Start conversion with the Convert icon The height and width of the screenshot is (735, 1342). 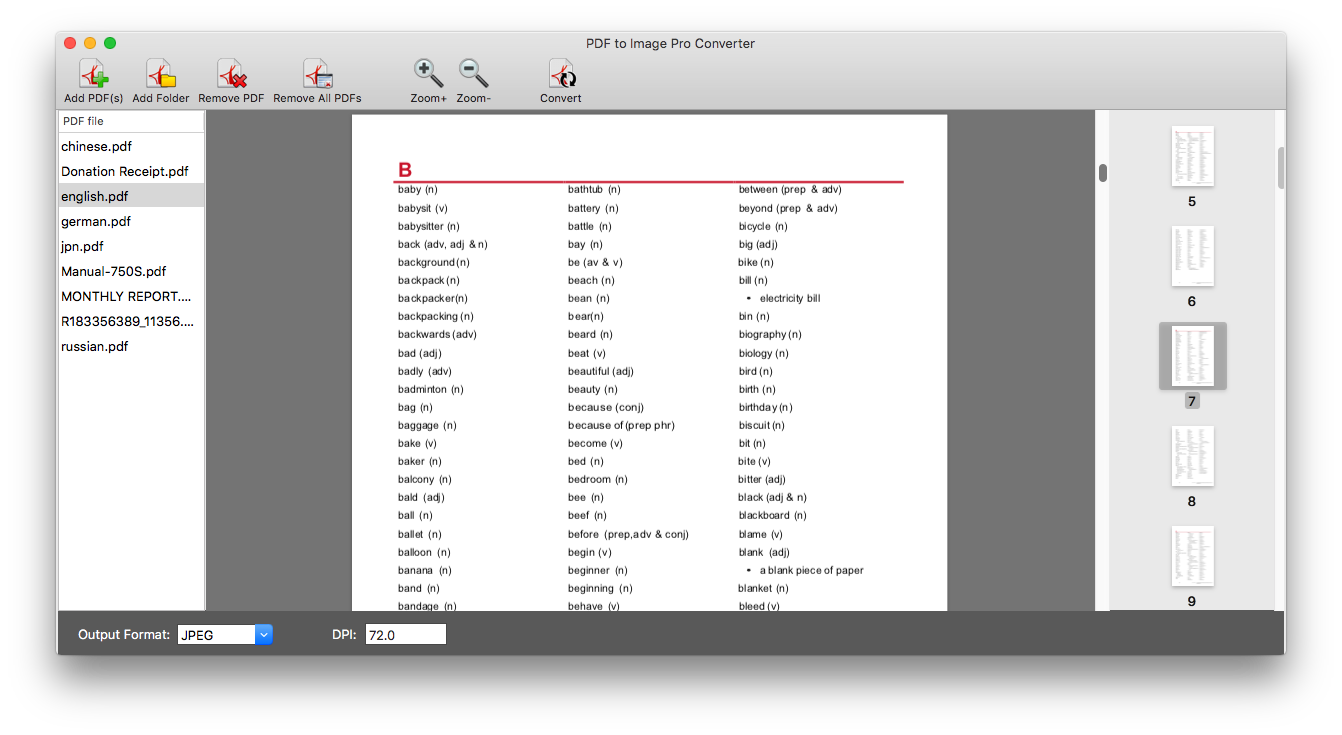point(561,75)
